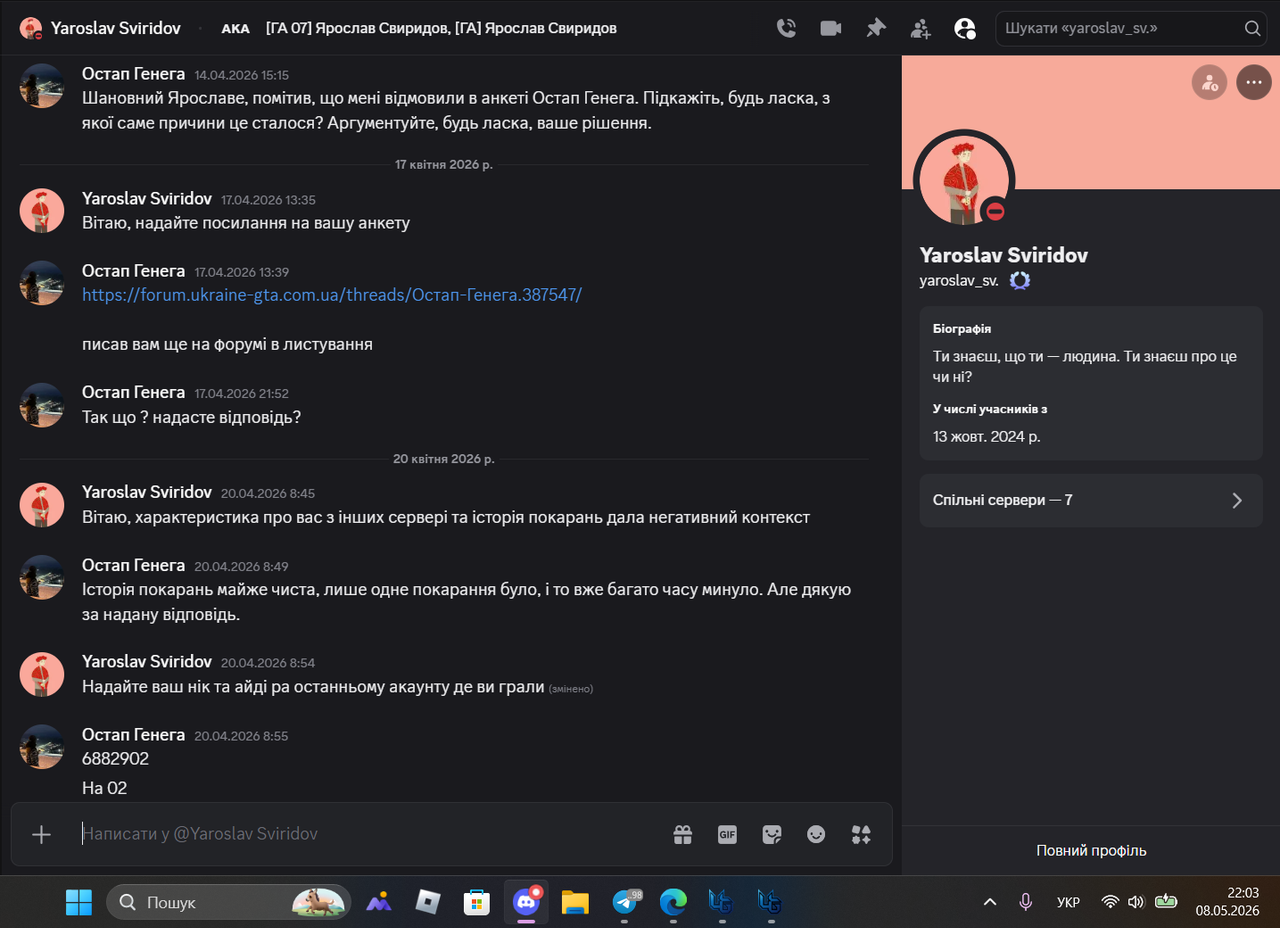Hide the user profile side panel
The height and width of the screenshot is (928, 1280).
[965, 28]
